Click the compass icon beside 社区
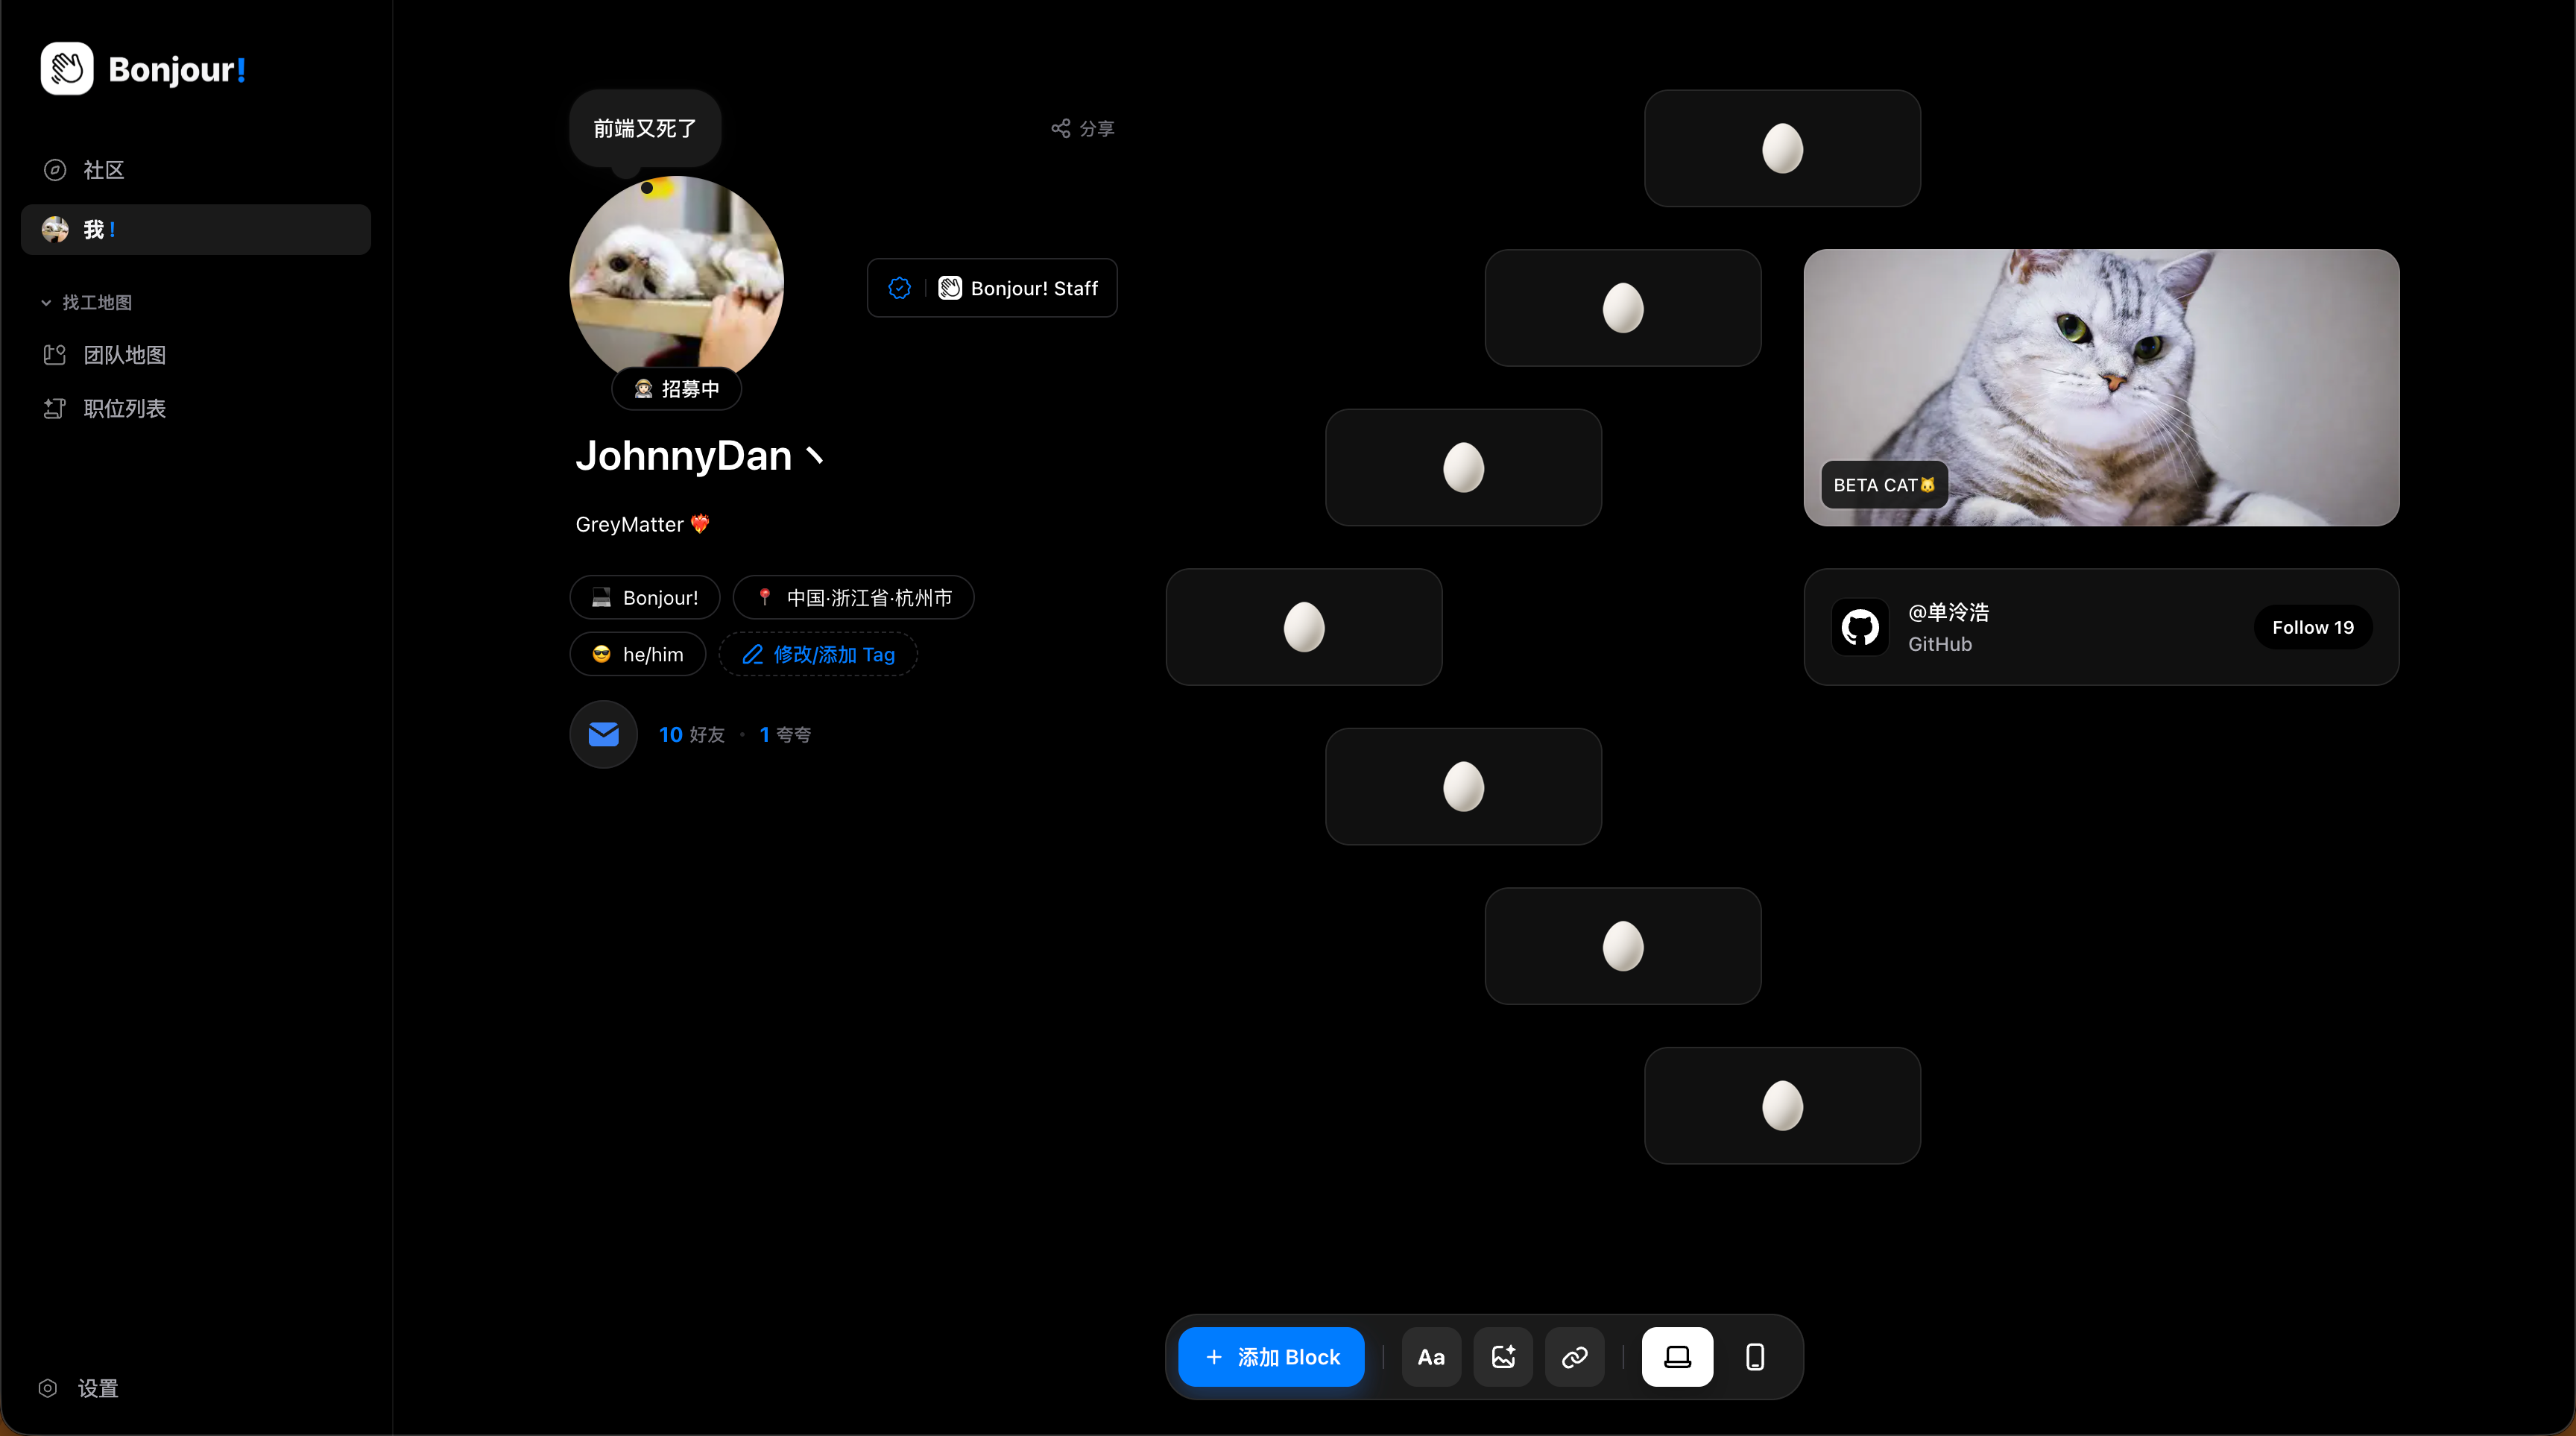 point(55,170)
